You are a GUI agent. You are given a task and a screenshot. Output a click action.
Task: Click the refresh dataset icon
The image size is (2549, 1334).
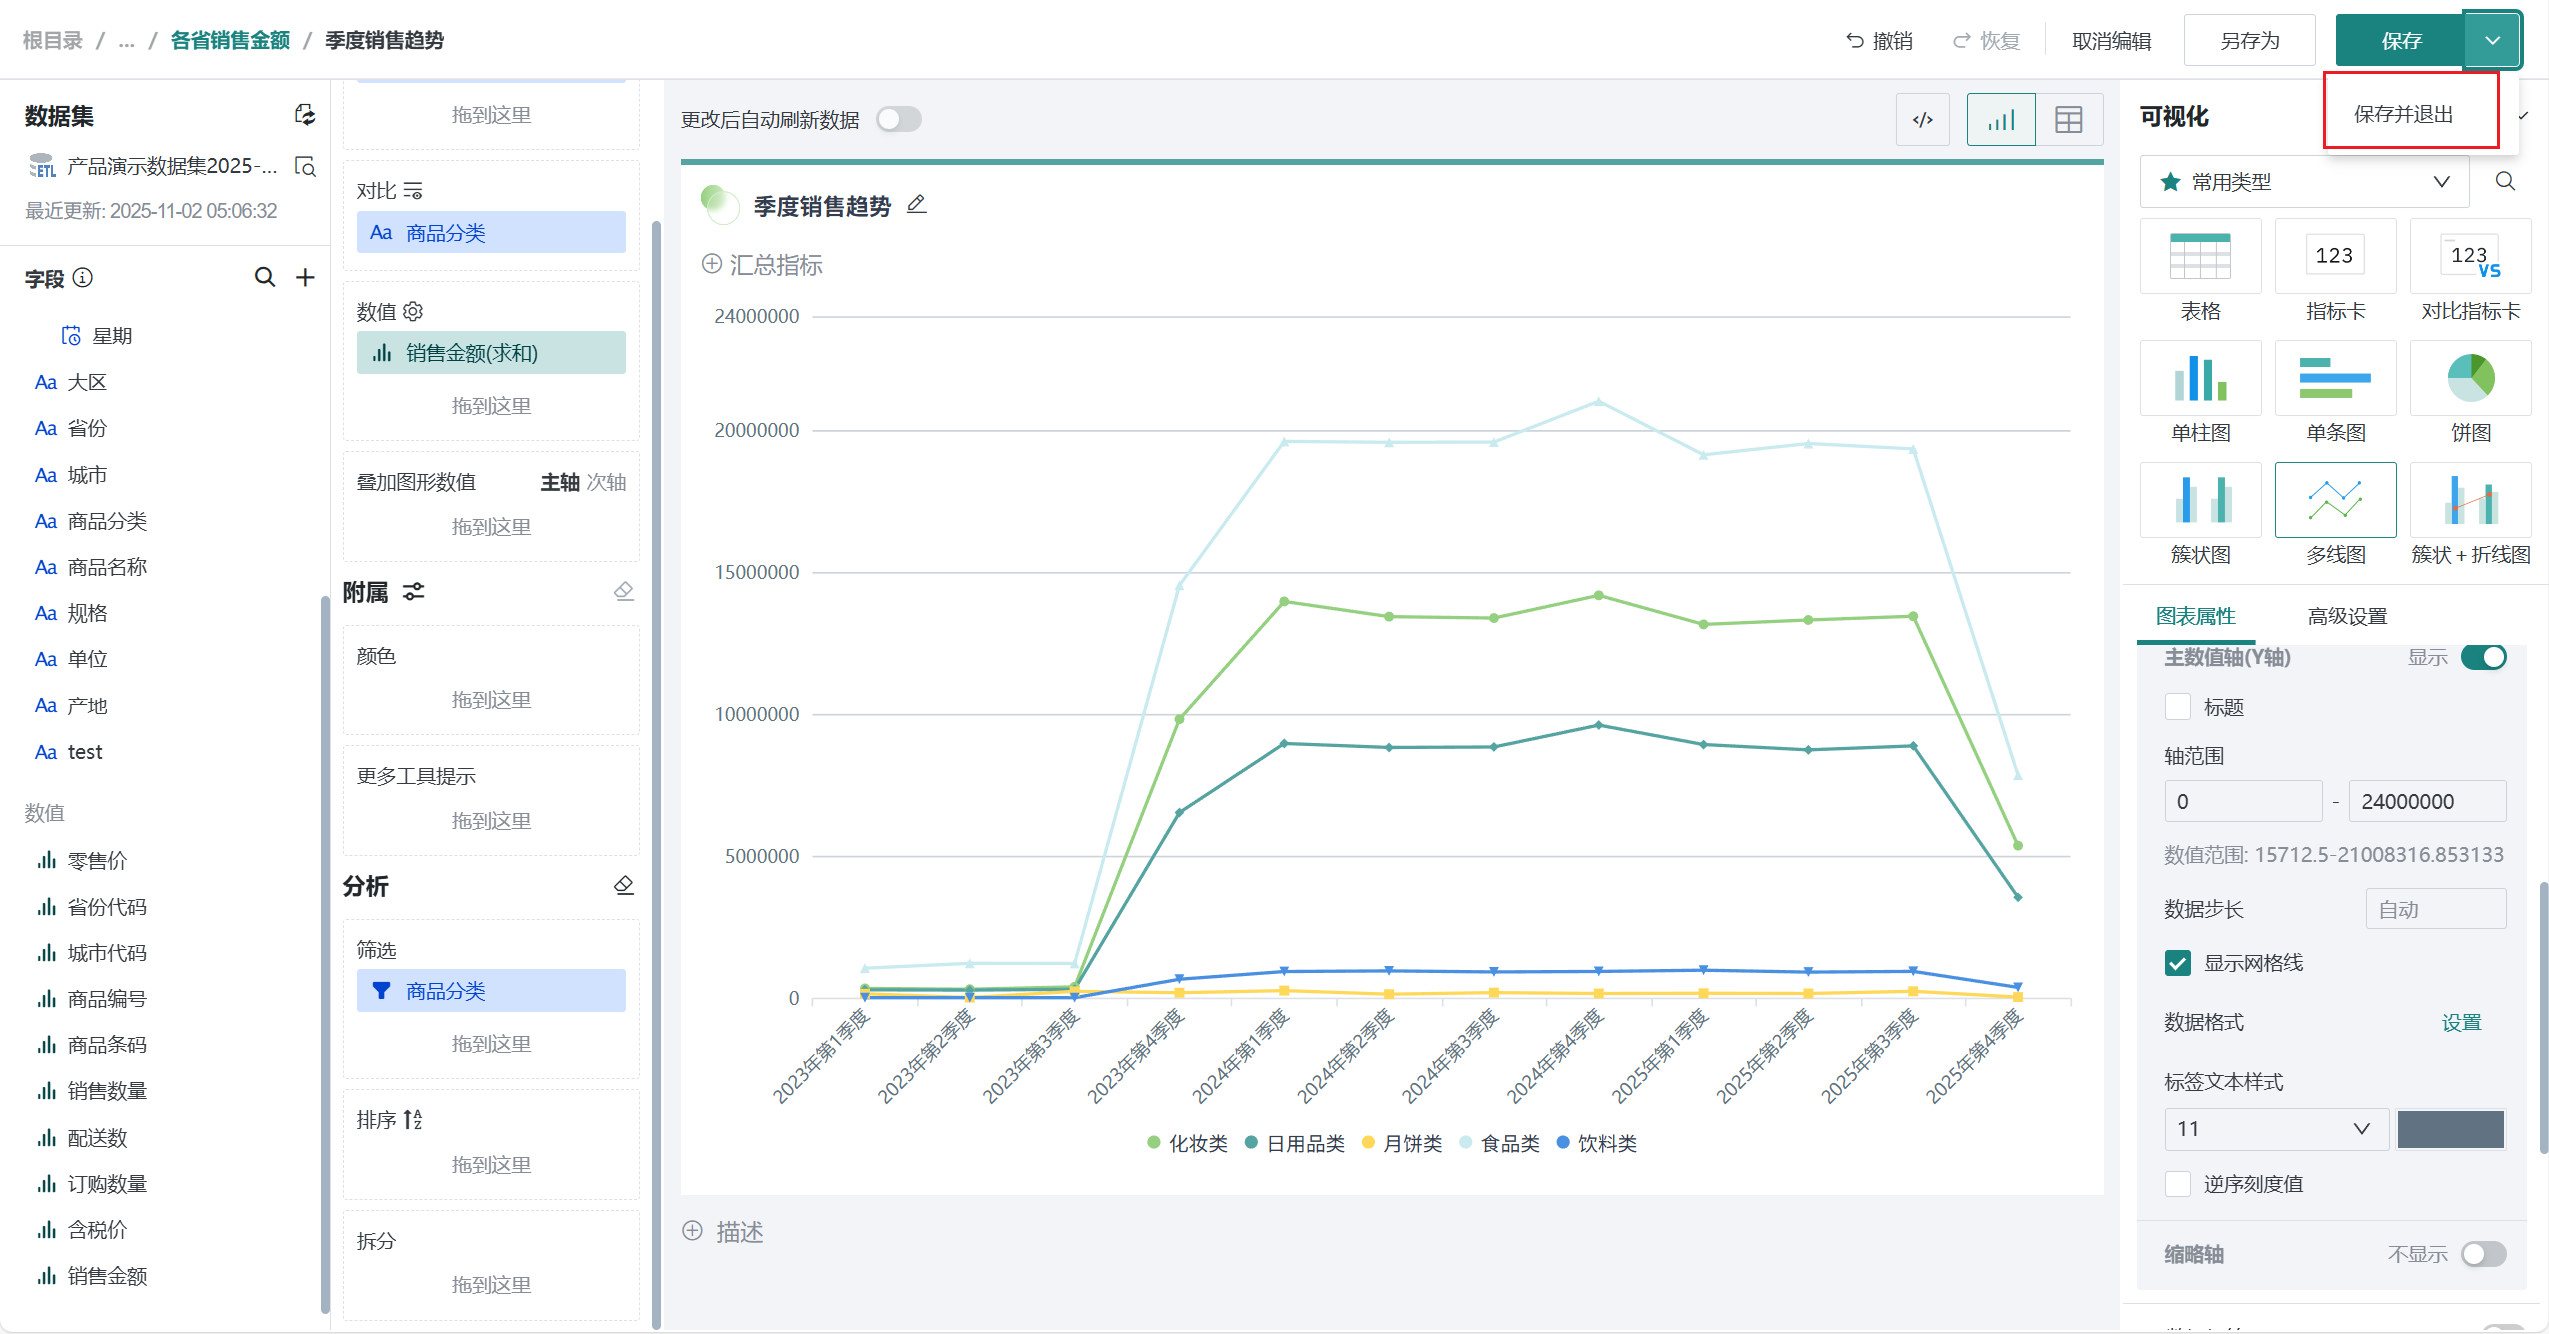point(305,115)
